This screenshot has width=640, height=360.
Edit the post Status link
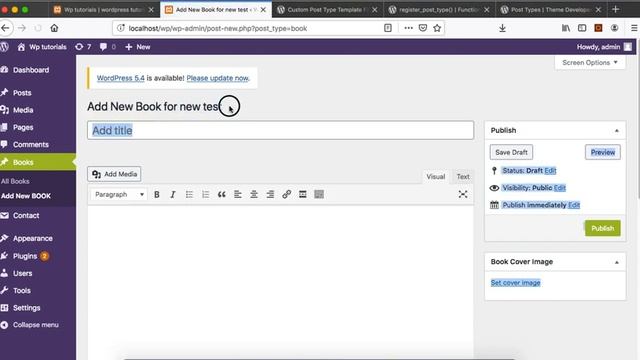click(x=550, y=171)
